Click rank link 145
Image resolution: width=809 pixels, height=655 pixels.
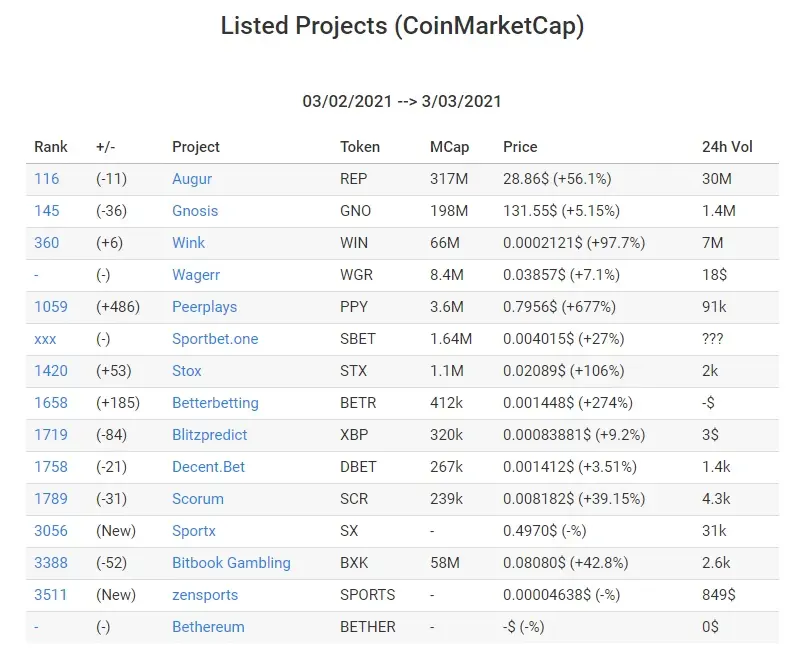pos(46,211)
